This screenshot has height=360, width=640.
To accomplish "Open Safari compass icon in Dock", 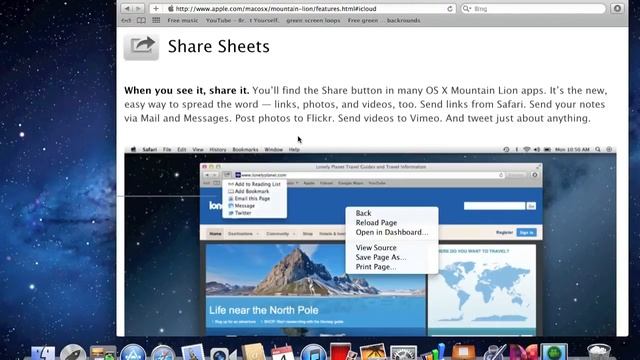I will 163,352.
